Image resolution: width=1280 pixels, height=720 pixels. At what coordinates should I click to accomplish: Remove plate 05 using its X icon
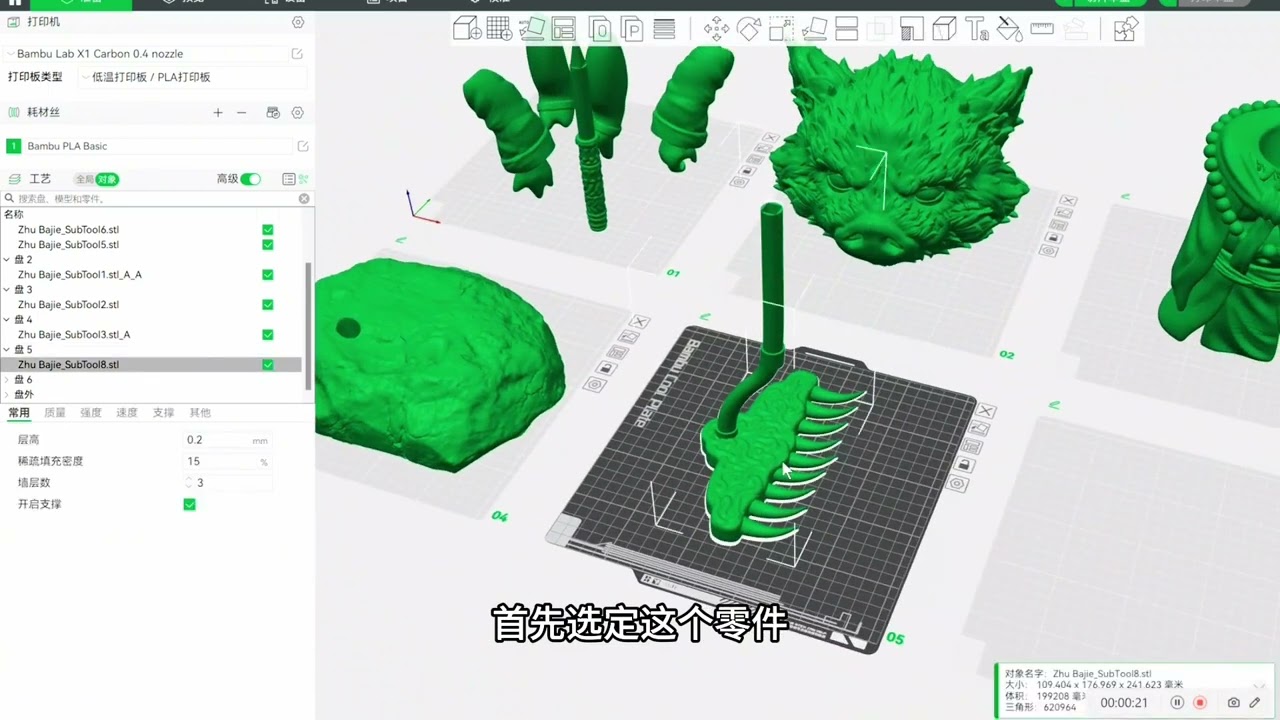986,411
